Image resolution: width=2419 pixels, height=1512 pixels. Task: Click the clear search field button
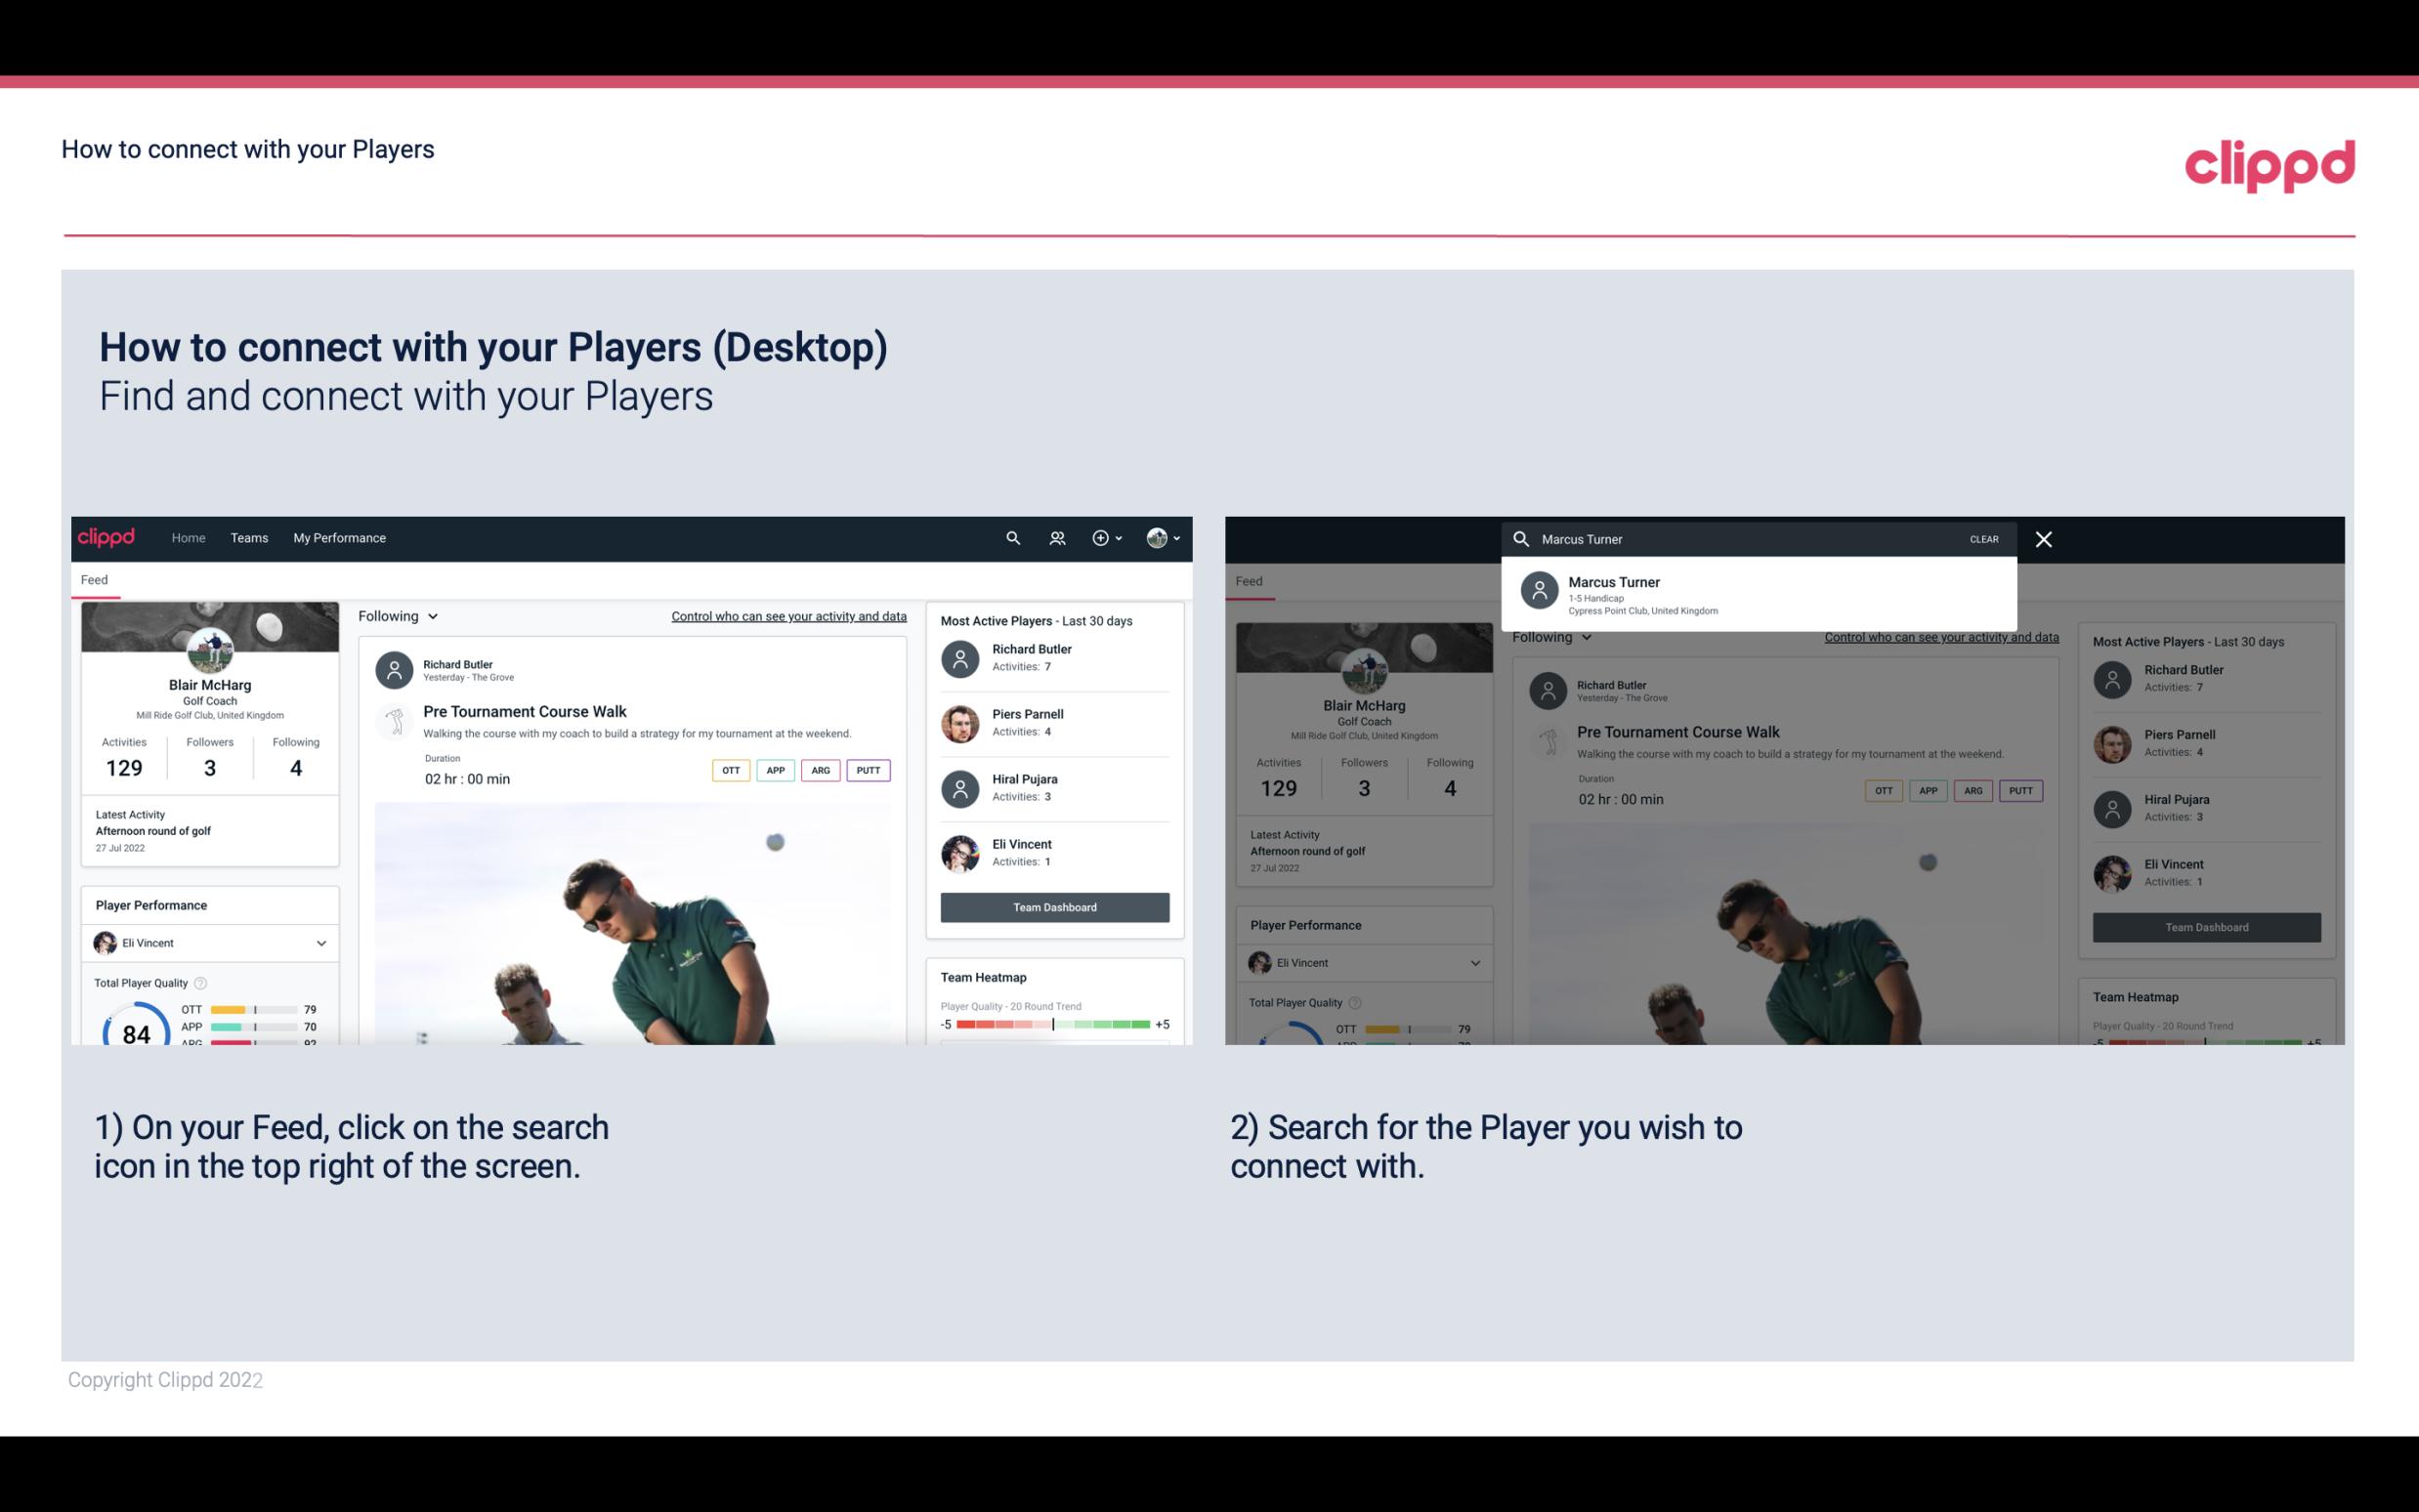tap(1982, 538)
